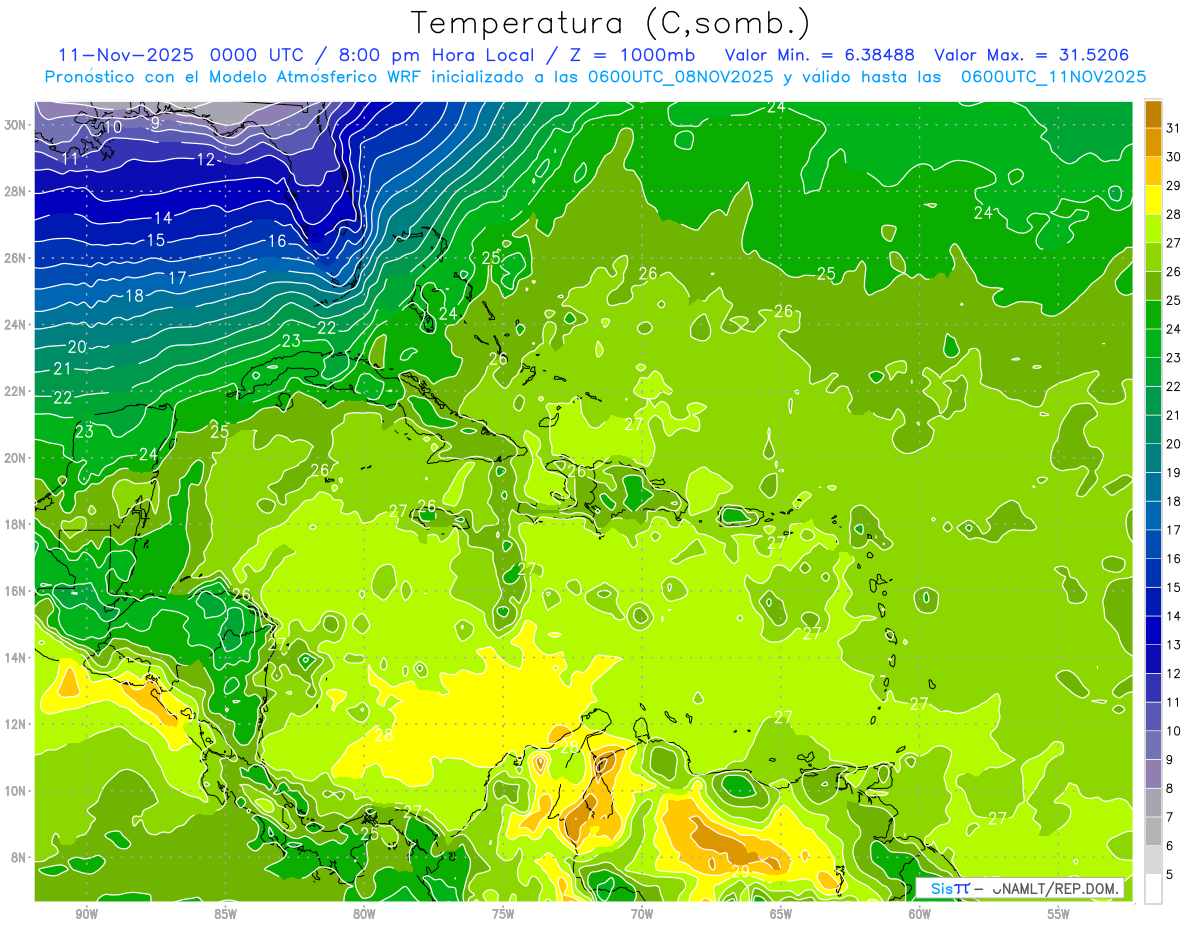Click the colorbar number 26
This screenshot has width=1200, height=927.
coord(1174,272)
